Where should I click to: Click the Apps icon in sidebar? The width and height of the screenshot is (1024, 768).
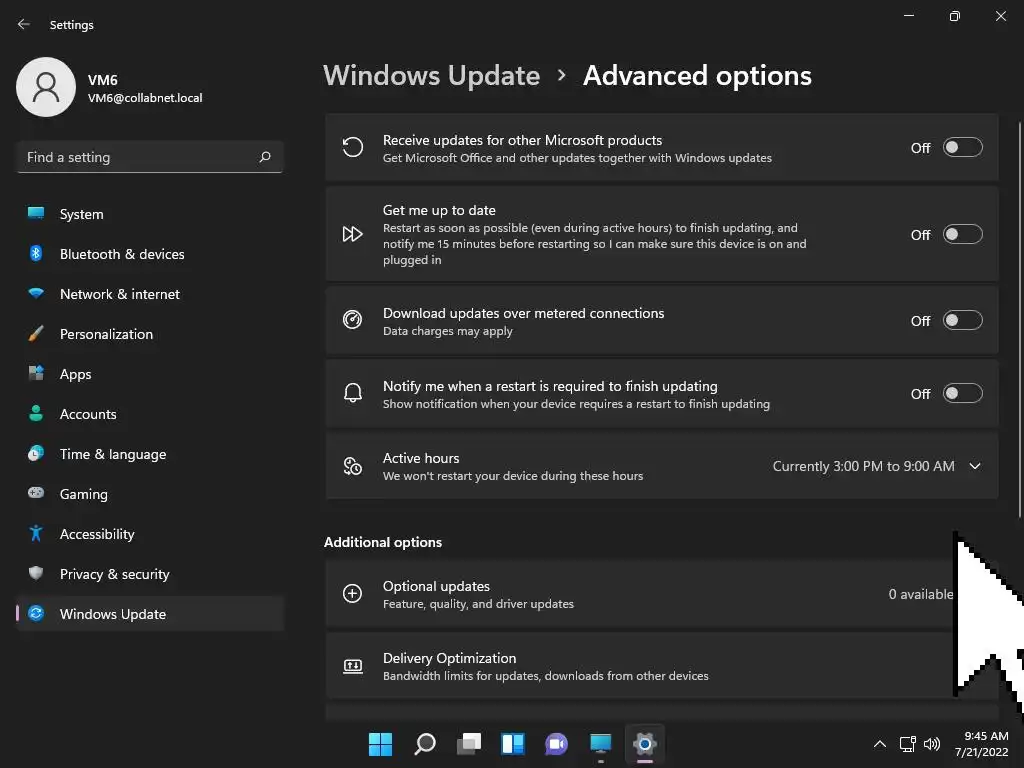36,374
